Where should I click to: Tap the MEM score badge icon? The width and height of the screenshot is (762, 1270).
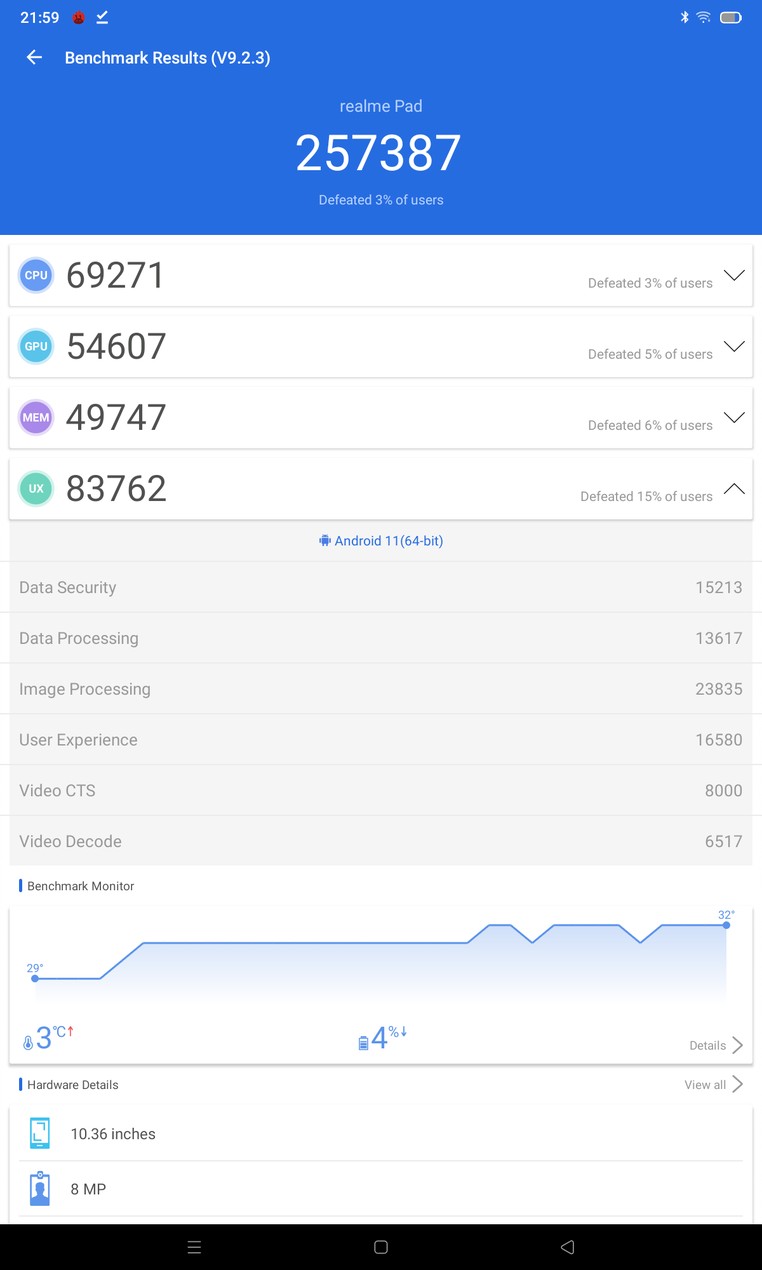click(x=36, y=417)
